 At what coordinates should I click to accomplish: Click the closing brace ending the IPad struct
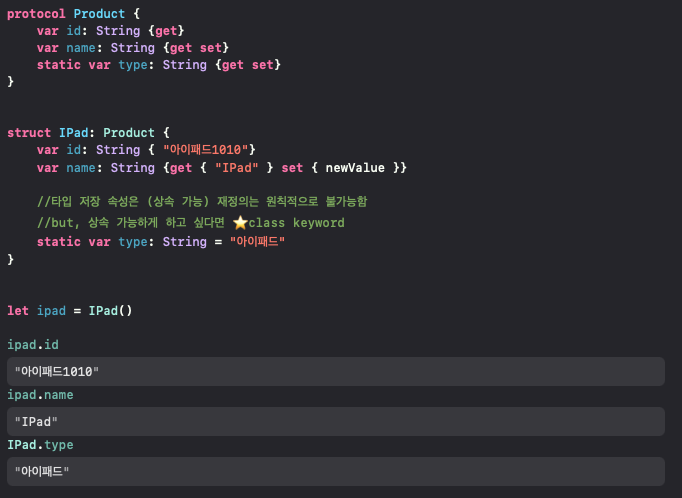pos(10,260)
